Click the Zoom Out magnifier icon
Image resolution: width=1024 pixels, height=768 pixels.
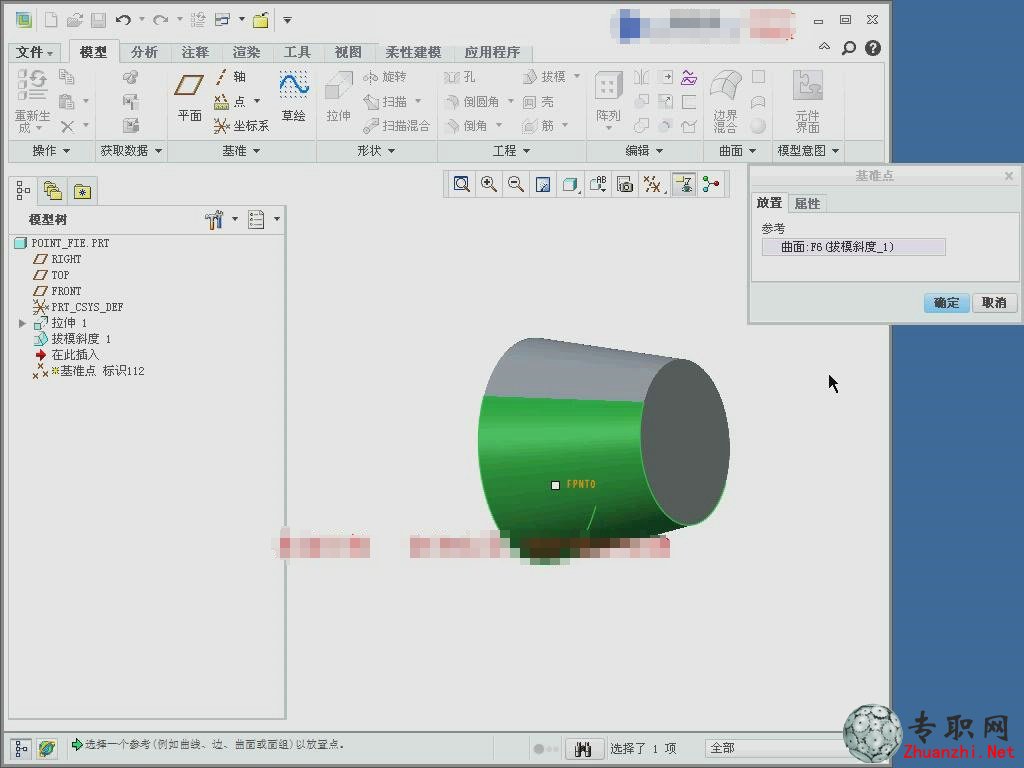[x=516, y=184]
